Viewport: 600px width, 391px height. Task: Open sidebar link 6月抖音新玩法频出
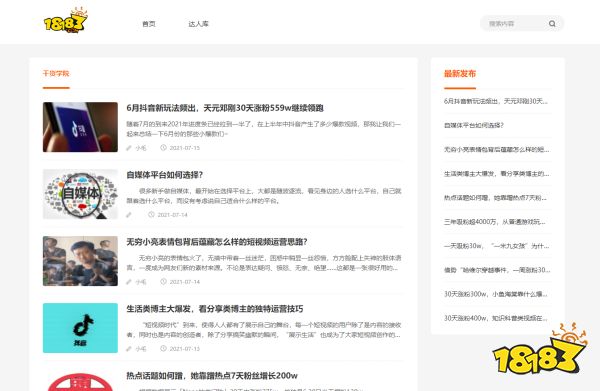click(x=496, y=101)
